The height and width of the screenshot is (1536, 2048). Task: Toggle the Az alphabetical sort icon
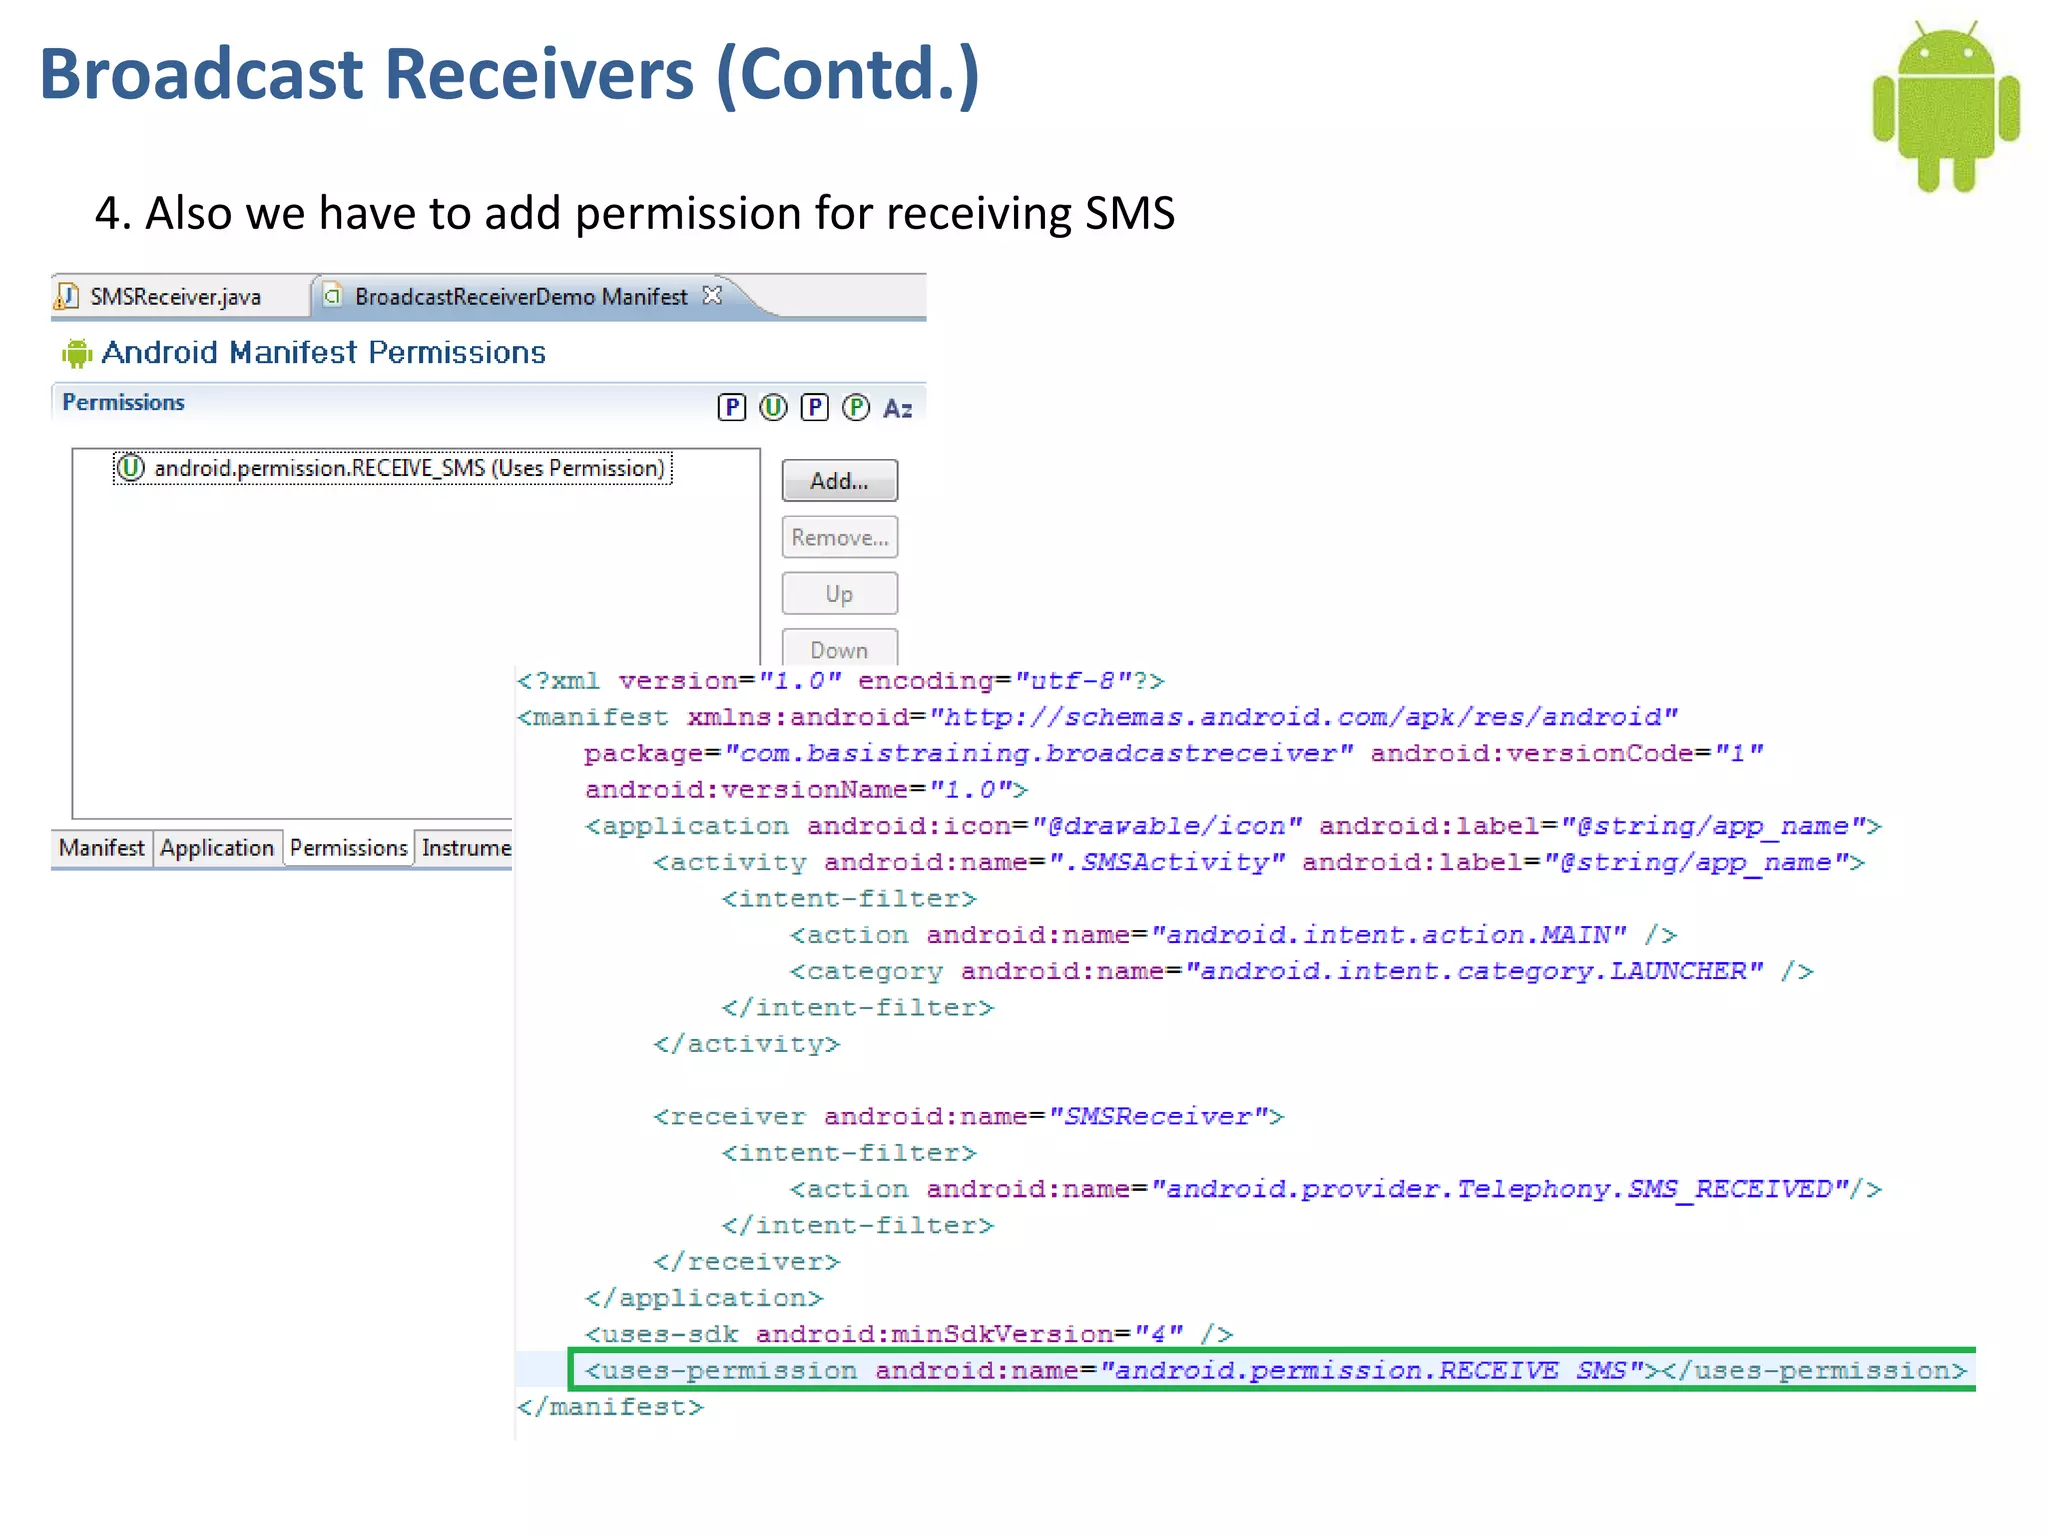pyautogui.click(x=898, y=408)
